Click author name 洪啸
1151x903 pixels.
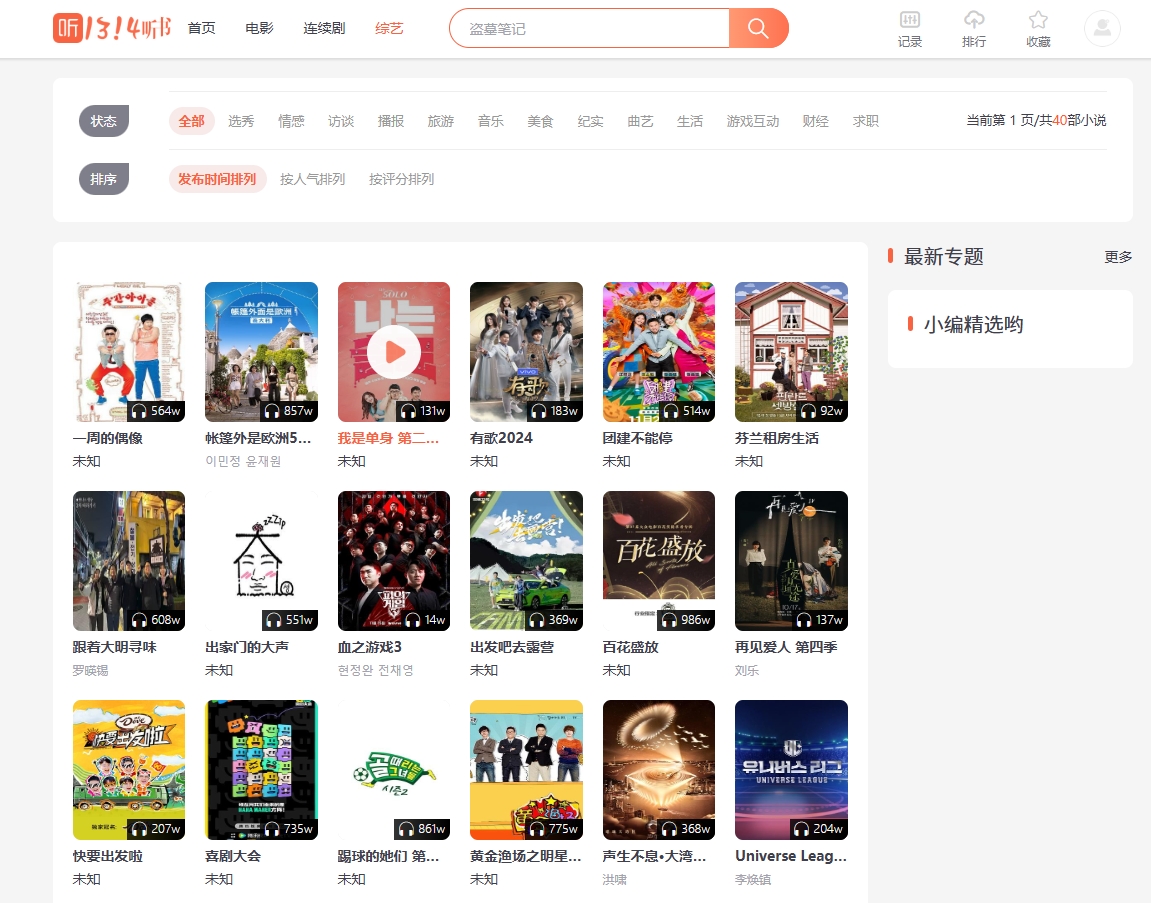[614, 880]
